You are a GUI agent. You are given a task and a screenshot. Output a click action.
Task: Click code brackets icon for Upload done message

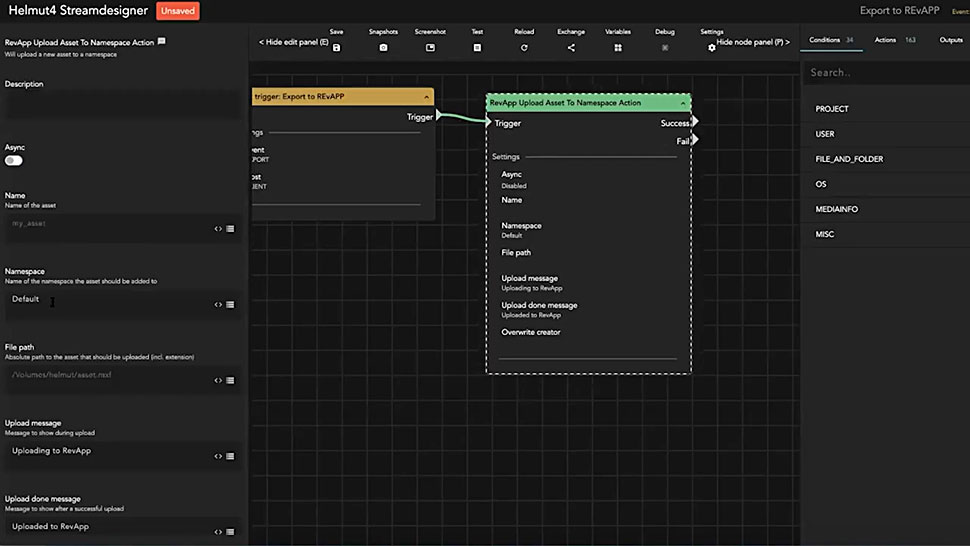(x=218, y=532)
